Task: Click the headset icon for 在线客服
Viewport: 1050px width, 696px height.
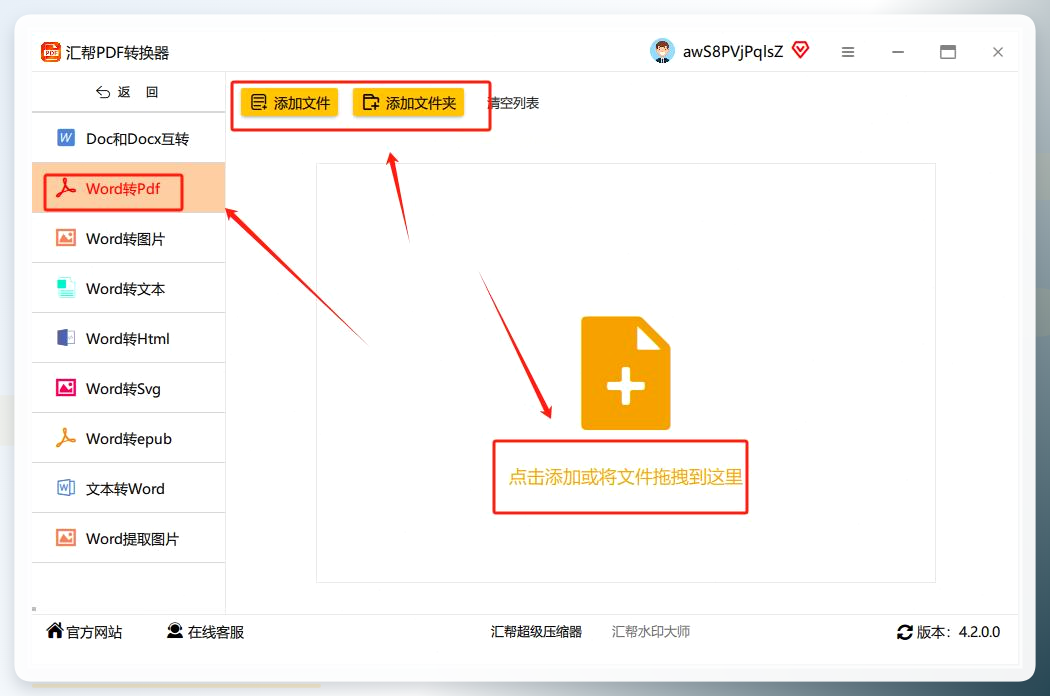Action: pyautogui.click(x=175, y=630)
